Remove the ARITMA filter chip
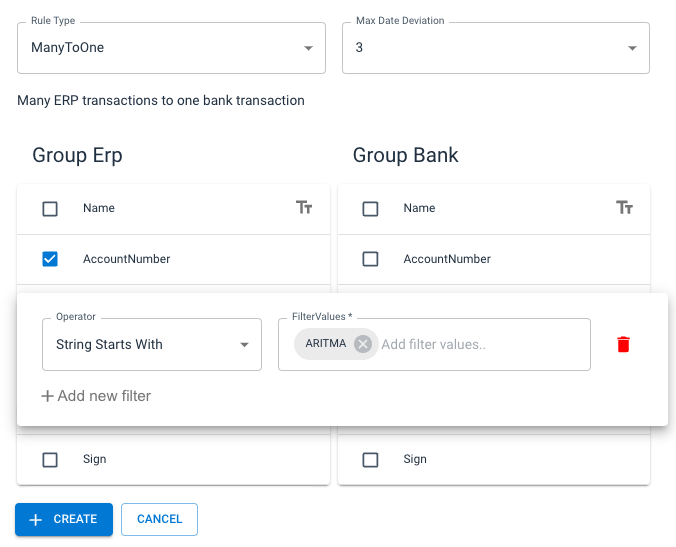This screenshot has width=676, height=547. coord(363,344)
